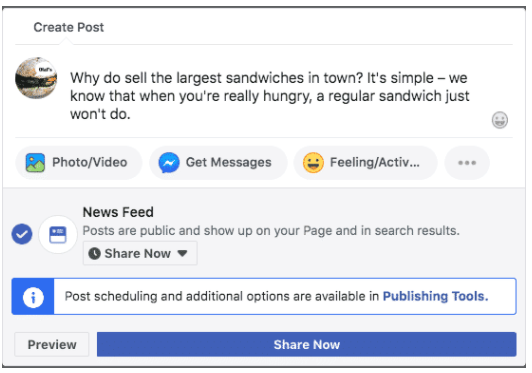Click the Photo/Video picture icon
Screen dimensions: 532x373
pos(35,163)
